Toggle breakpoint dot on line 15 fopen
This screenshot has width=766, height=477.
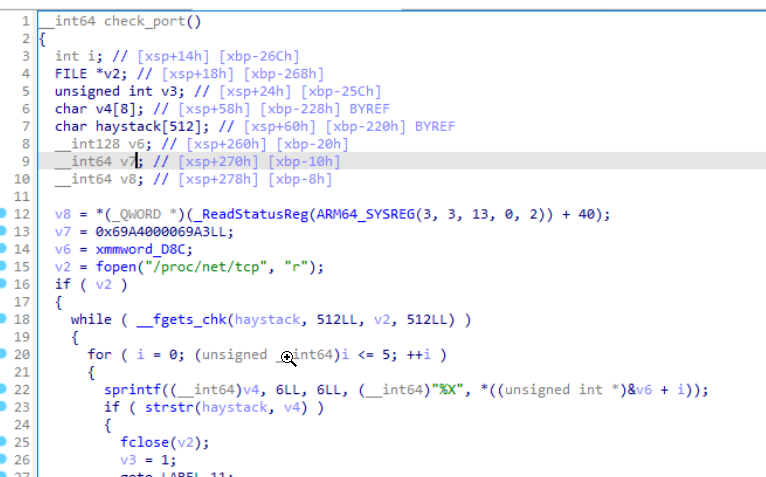(x=2, y=266)
